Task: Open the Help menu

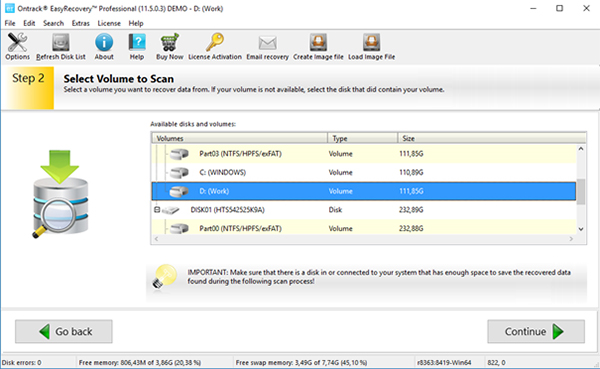Action: pyautogui.click(x=136, y=23)
